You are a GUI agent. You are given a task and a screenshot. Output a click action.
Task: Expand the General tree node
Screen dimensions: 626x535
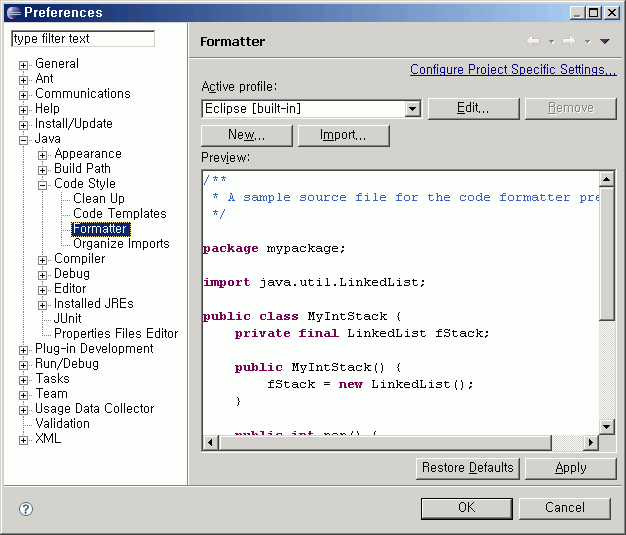[x=24, y=65]
